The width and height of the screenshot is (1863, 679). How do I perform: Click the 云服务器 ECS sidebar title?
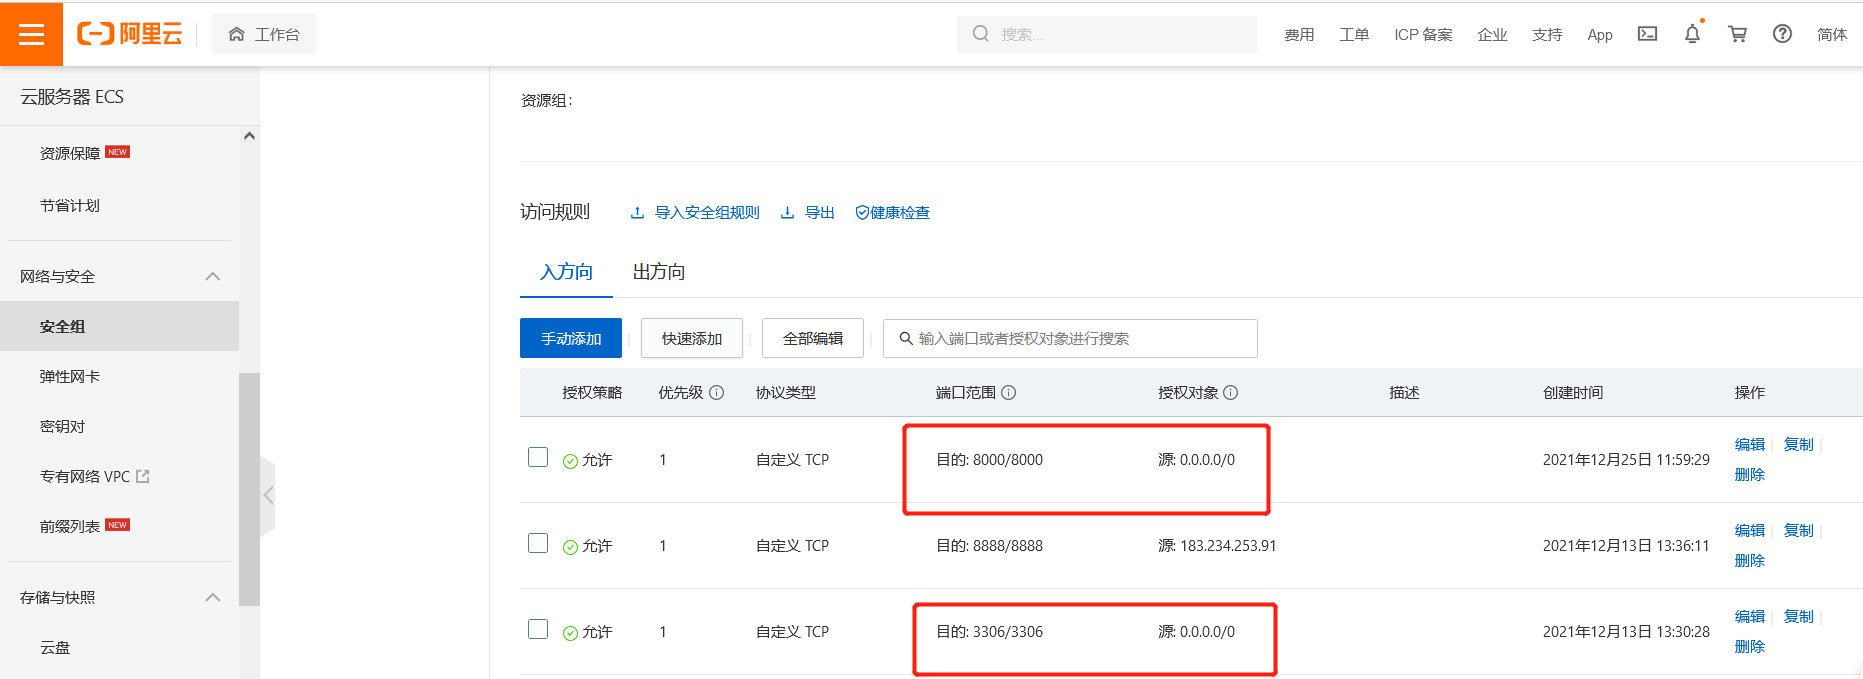72,97
